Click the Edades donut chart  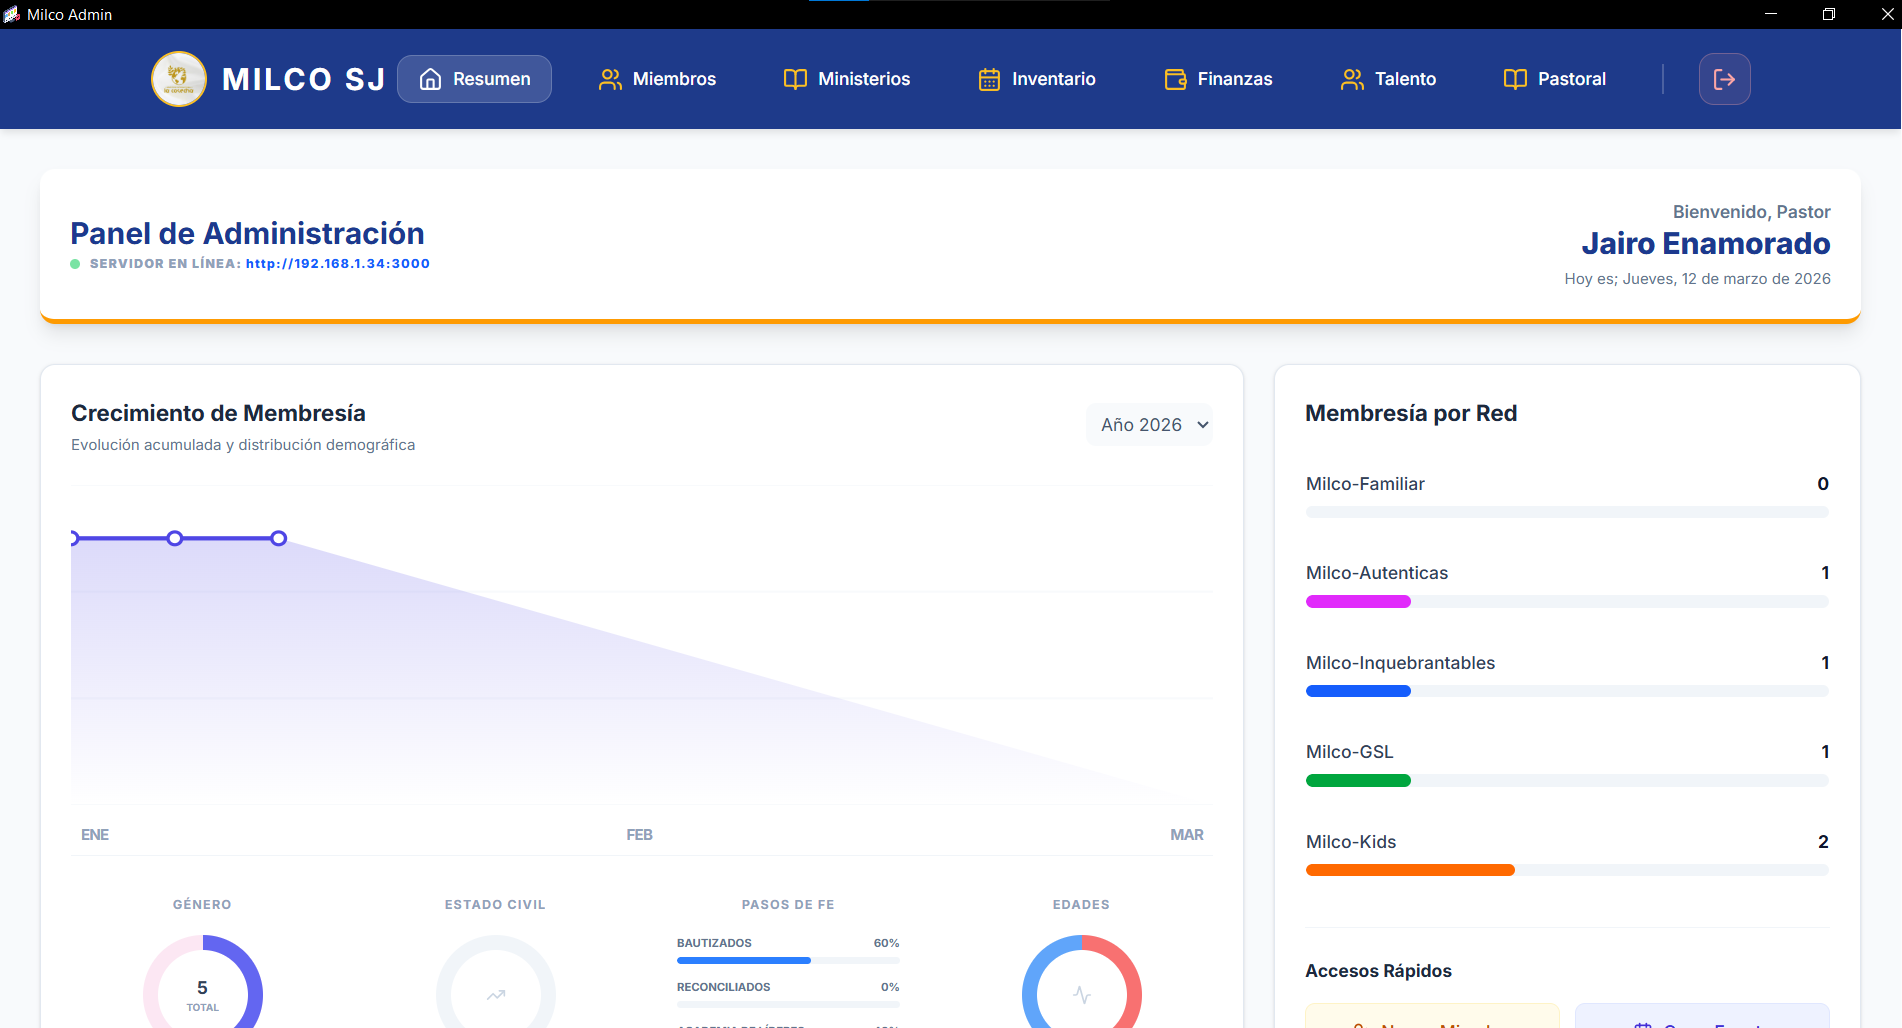[x=1081, y=994]
